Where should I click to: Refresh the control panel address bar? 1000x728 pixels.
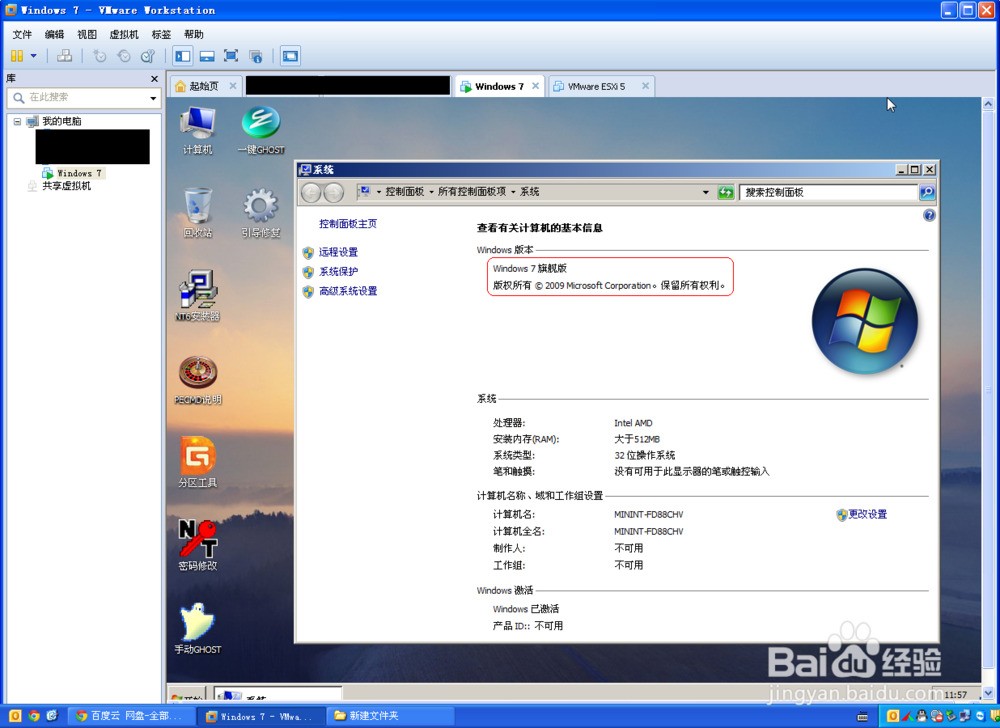[x=726, y=192]
